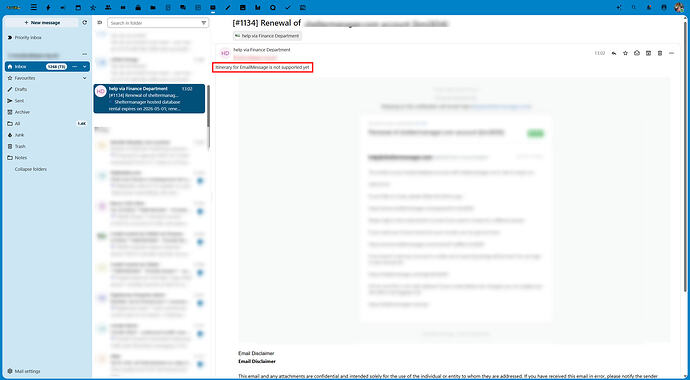Open the unified search magnifier
This screenshot has width=690, height=380.
pyautogui.click(x=634, y=7)
